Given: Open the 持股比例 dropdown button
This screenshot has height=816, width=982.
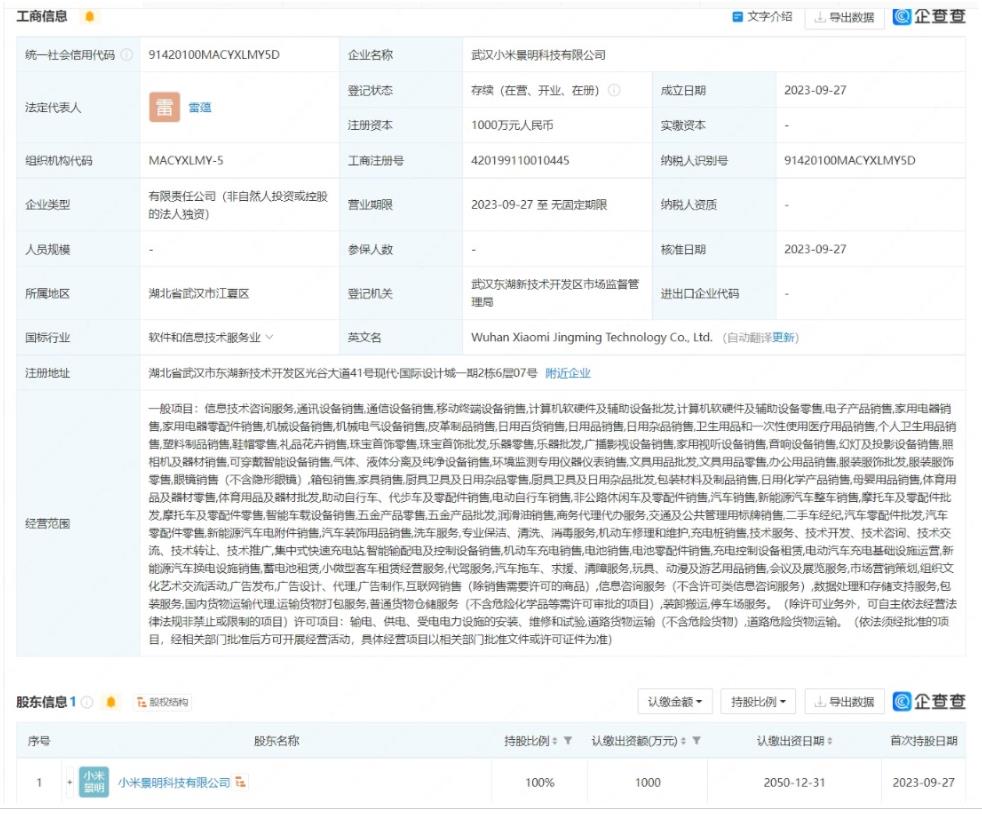Looking at the screenshot, I should pyautogui.click(x=758, y=702).
